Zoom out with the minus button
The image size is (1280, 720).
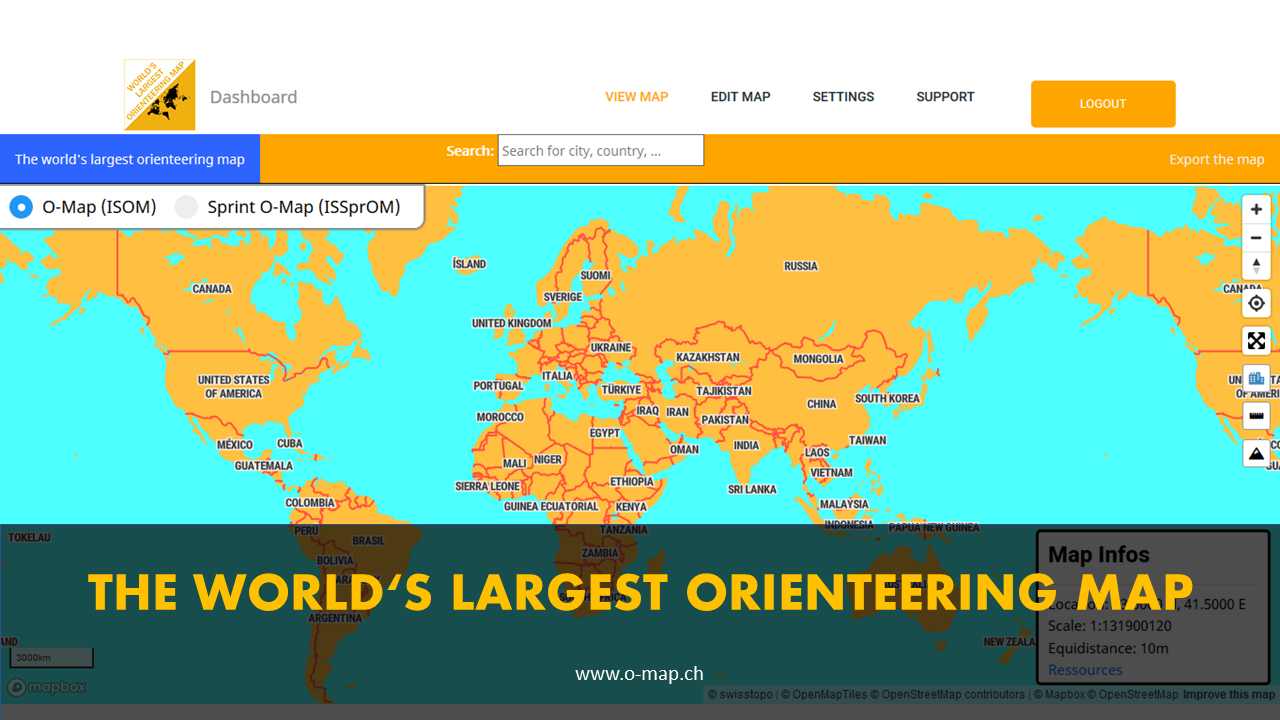coord(1256,238)
